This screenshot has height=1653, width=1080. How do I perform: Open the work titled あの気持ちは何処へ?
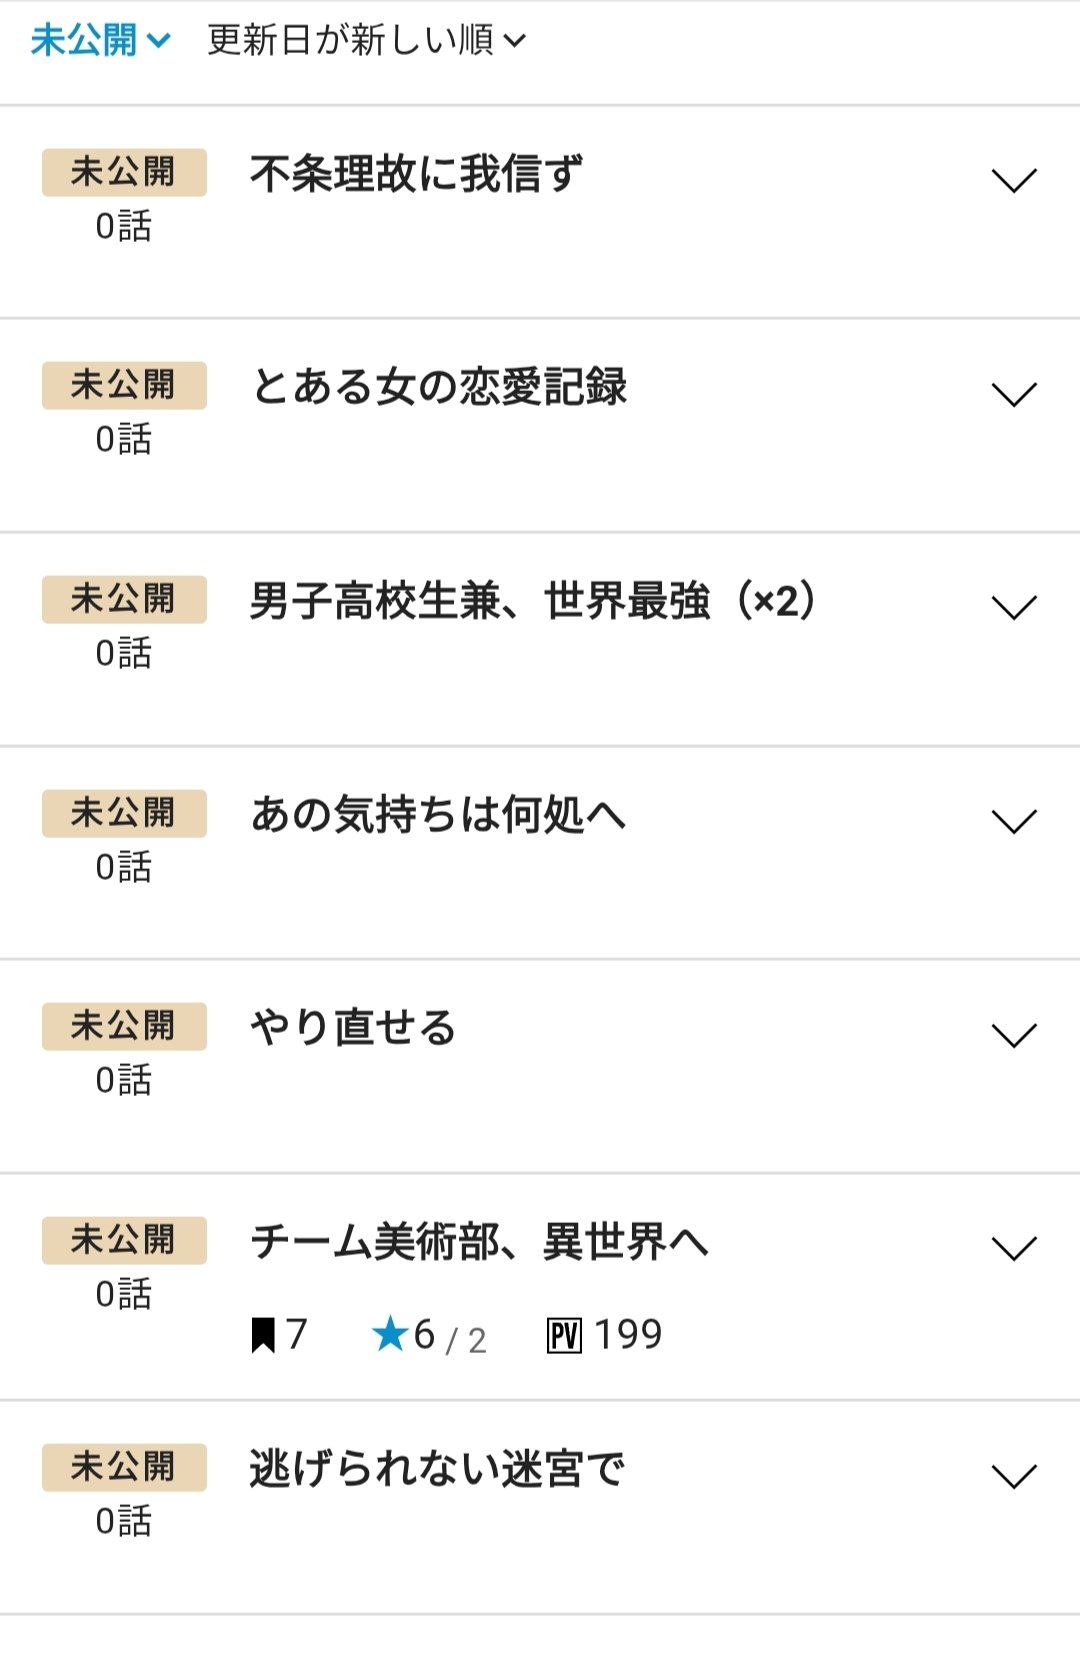pyautogui.click(x=438, y=814)
